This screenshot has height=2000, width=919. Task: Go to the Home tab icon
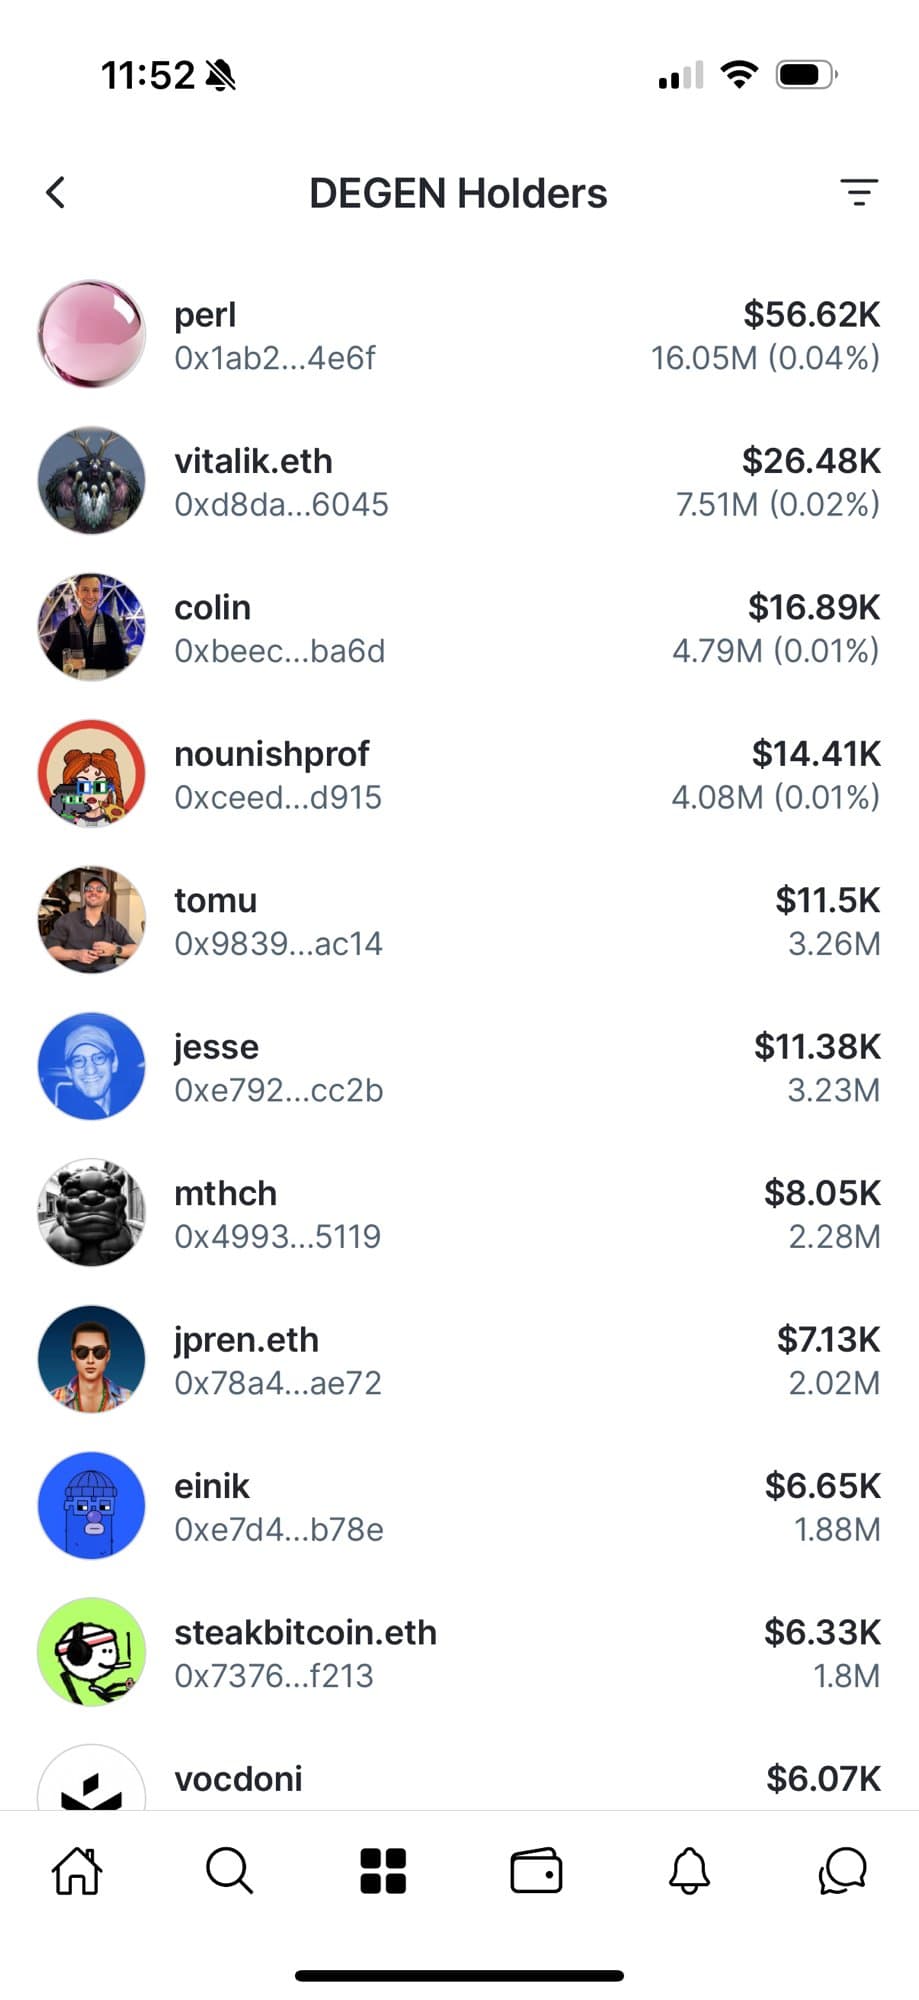[x=77, y=1870]
